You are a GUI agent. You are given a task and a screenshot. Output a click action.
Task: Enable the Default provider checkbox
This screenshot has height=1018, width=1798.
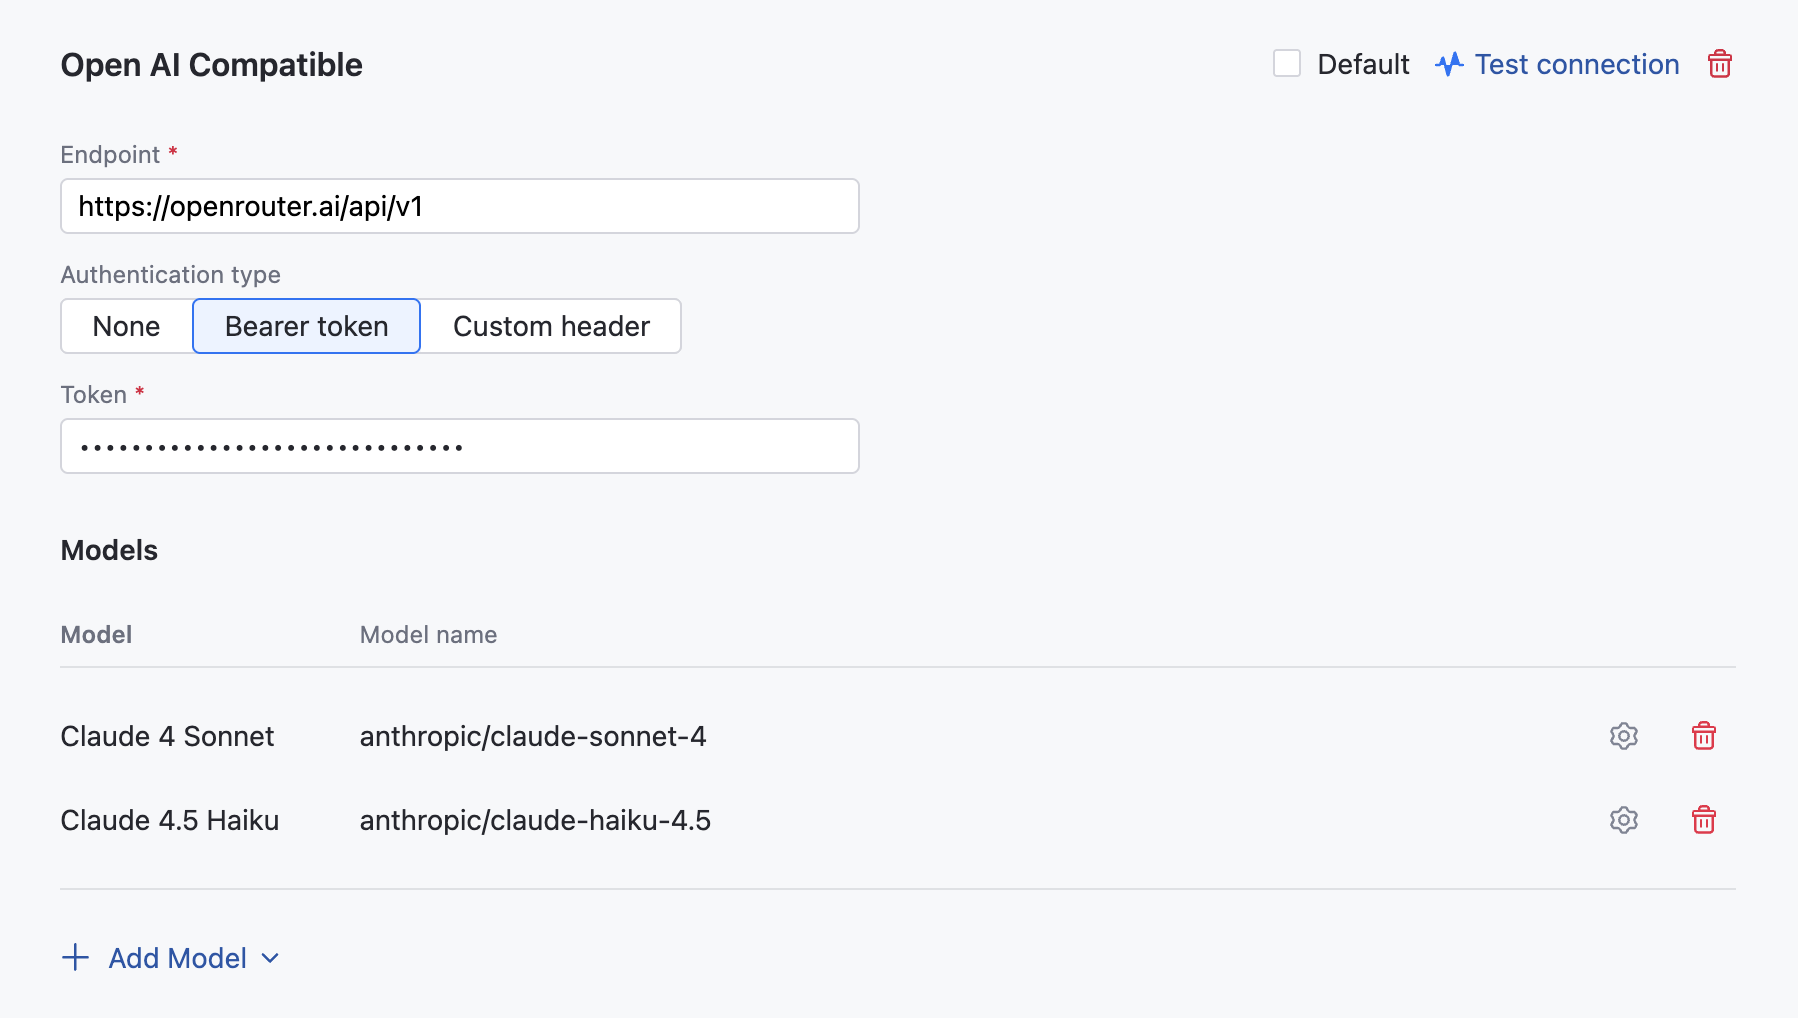click(1287, 63)
